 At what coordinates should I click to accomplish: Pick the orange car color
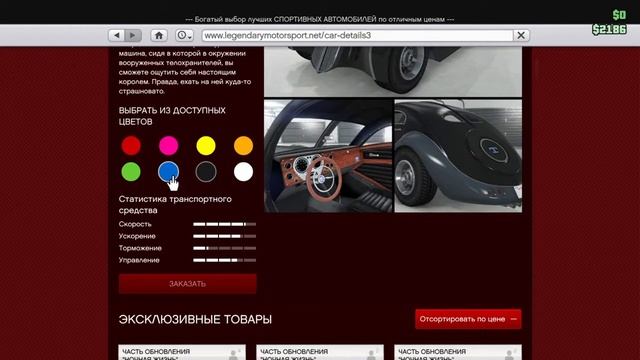[243, 146]
